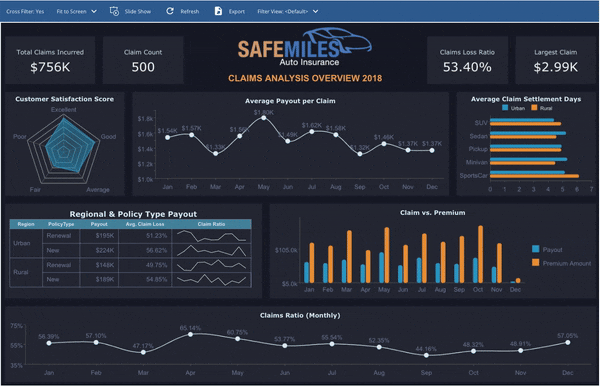Select the Payout table column header
This screenshot has width=600, height=386.
point(99,224)
